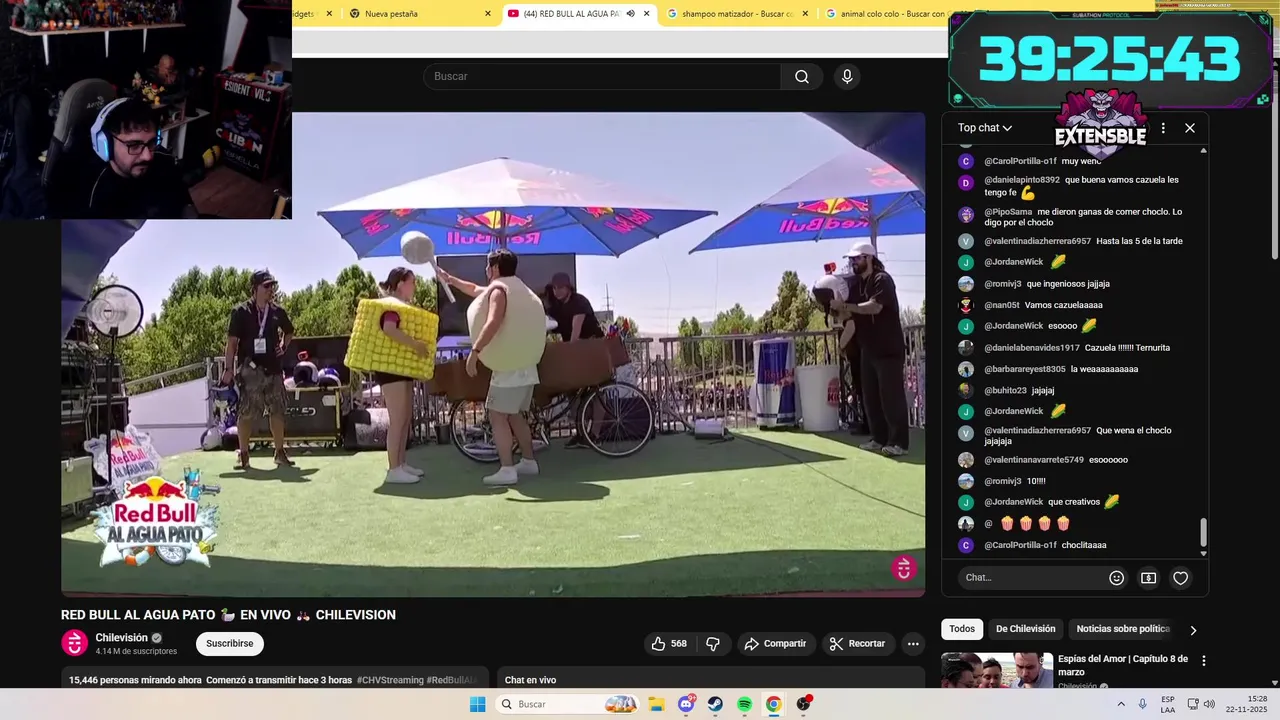Click the taskbar microphone tray icon
Viewport: 1280px width, 720px height.
(1143, 704)
